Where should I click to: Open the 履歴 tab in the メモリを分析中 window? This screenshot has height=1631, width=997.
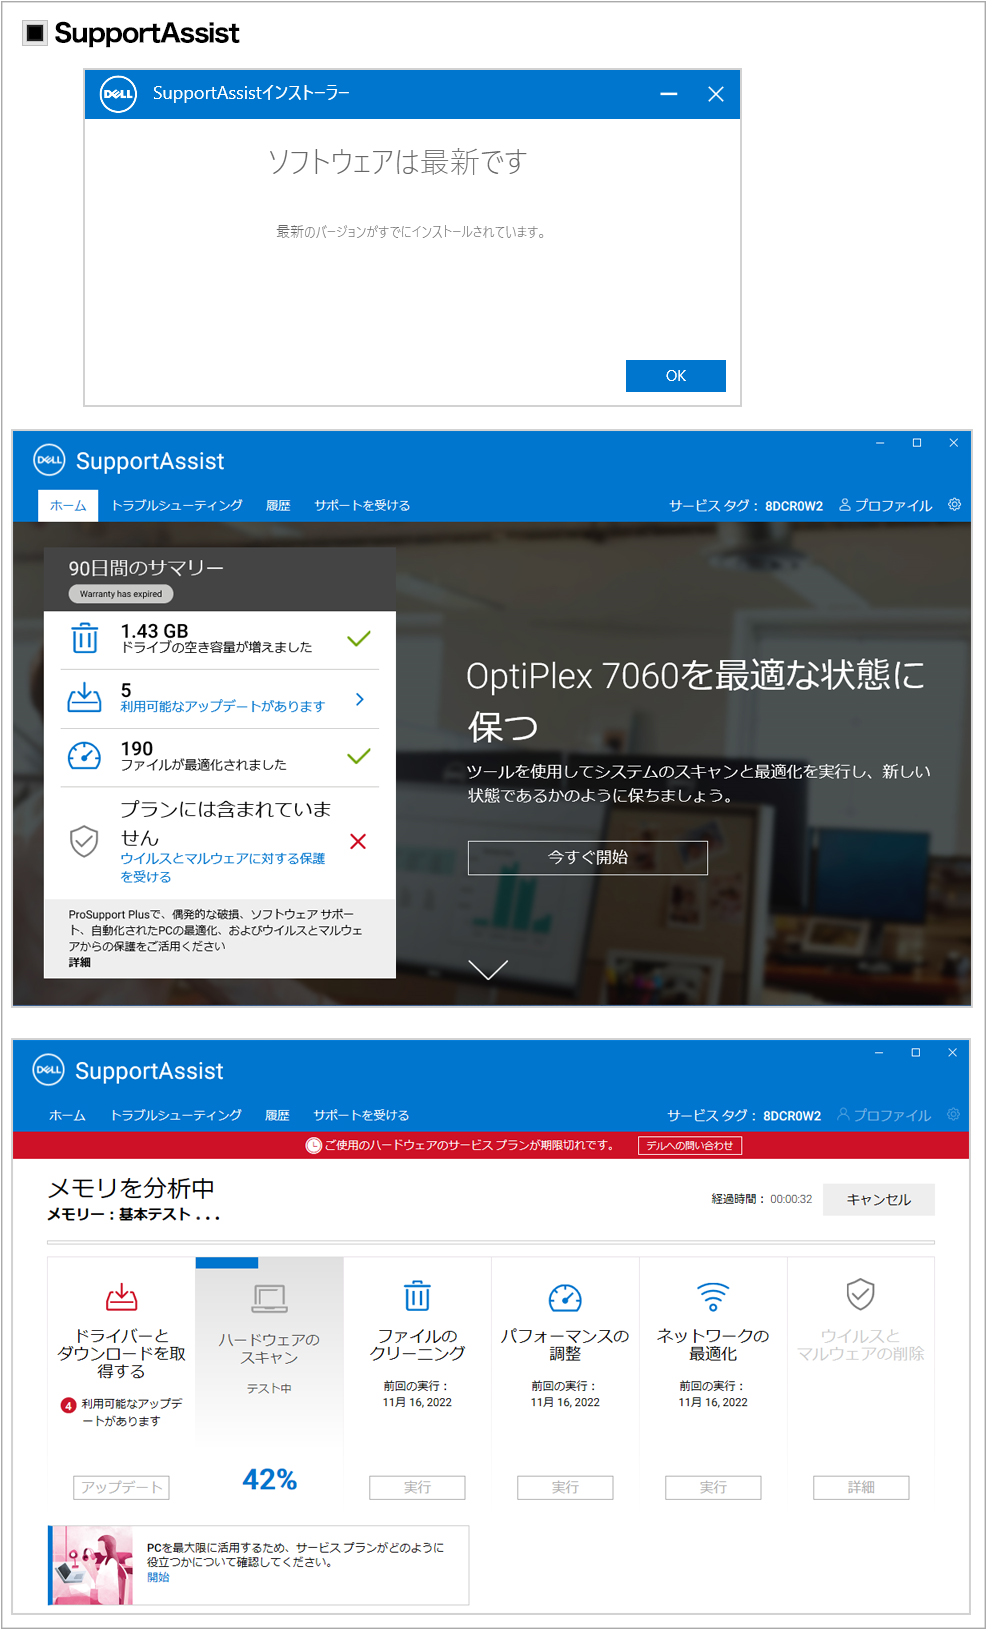pos(277,1116)
